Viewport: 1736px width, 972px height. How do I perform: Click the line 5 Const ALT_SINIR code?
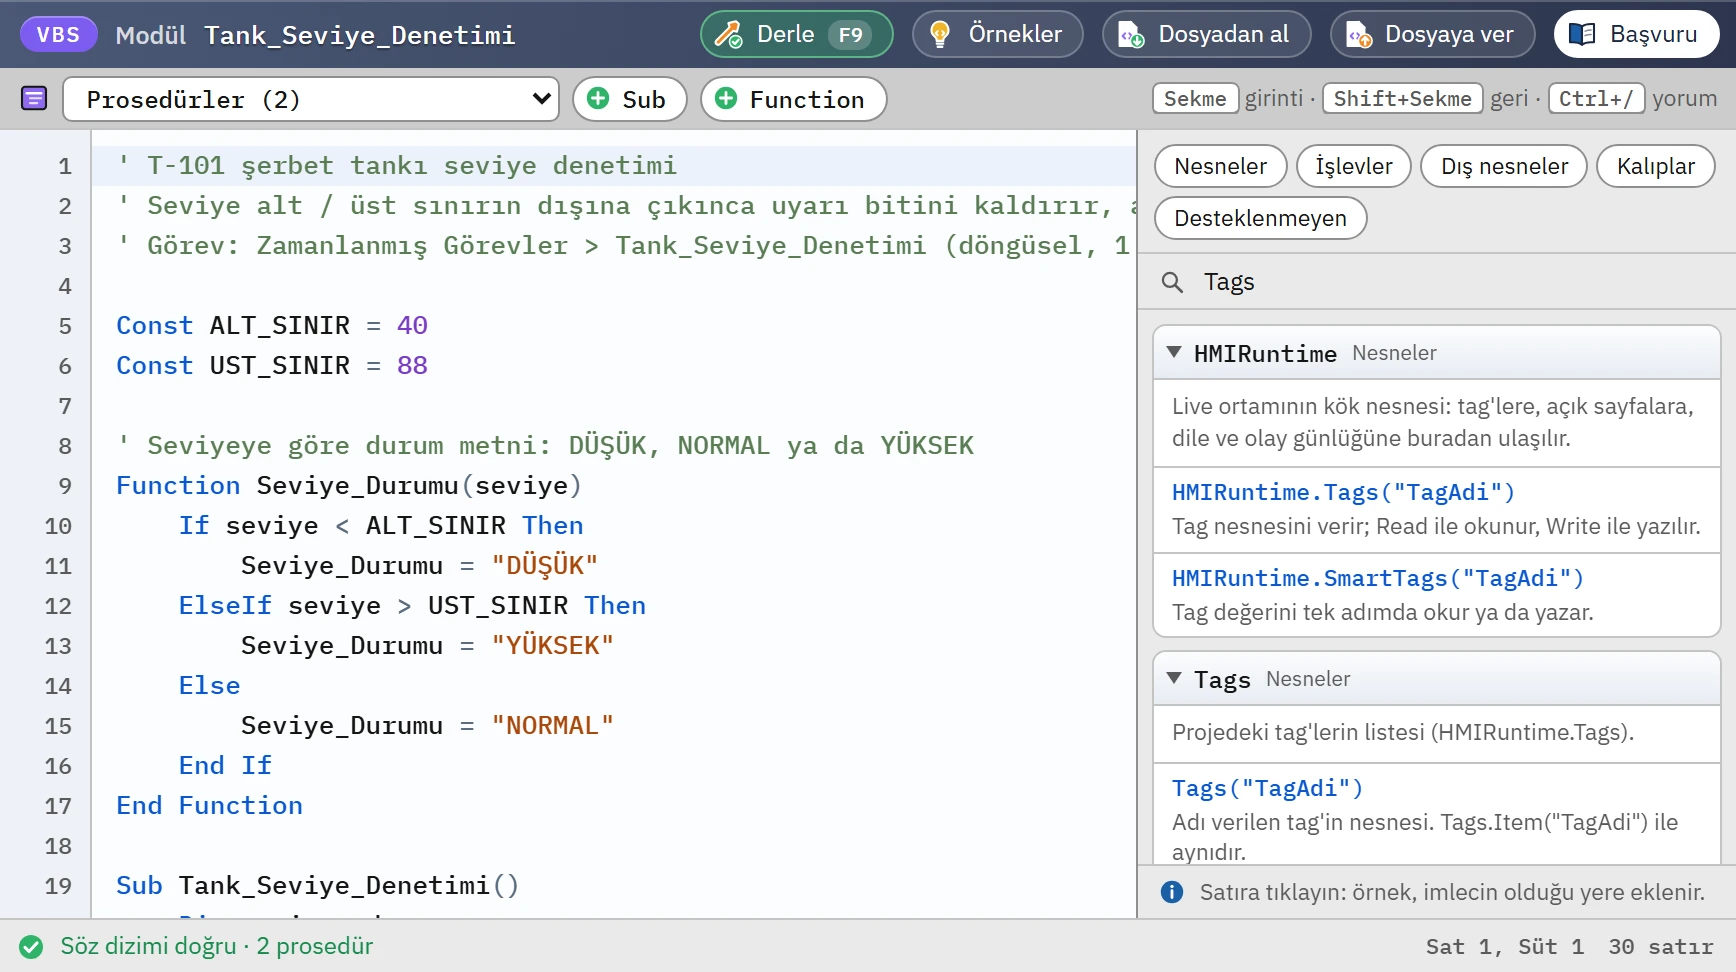(272, 326)
